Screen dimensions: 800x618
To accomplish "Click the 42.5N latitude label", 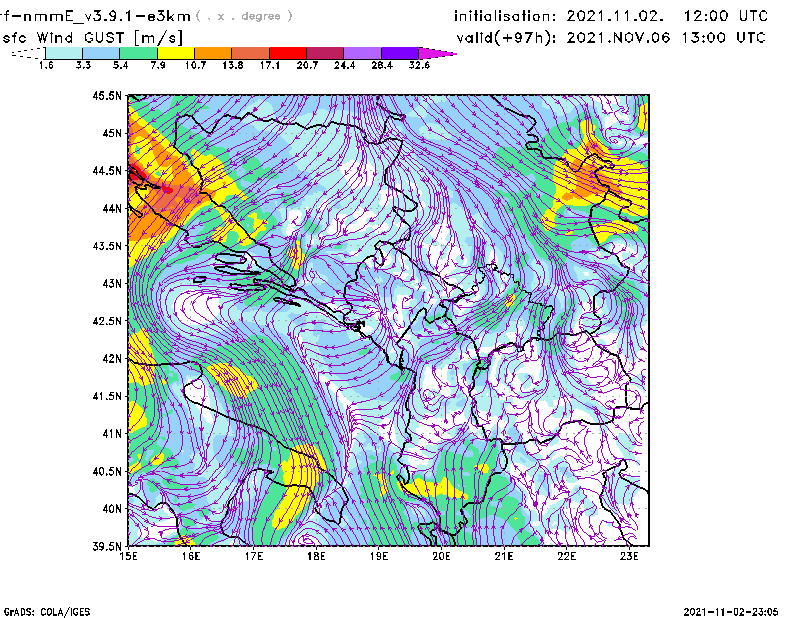I will [x=107, y=321].
